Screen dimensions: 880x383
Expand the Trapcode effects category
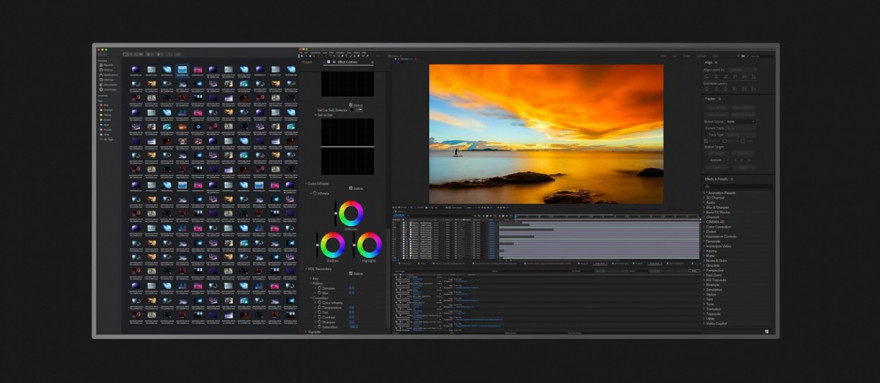click(x=704, y=313)
